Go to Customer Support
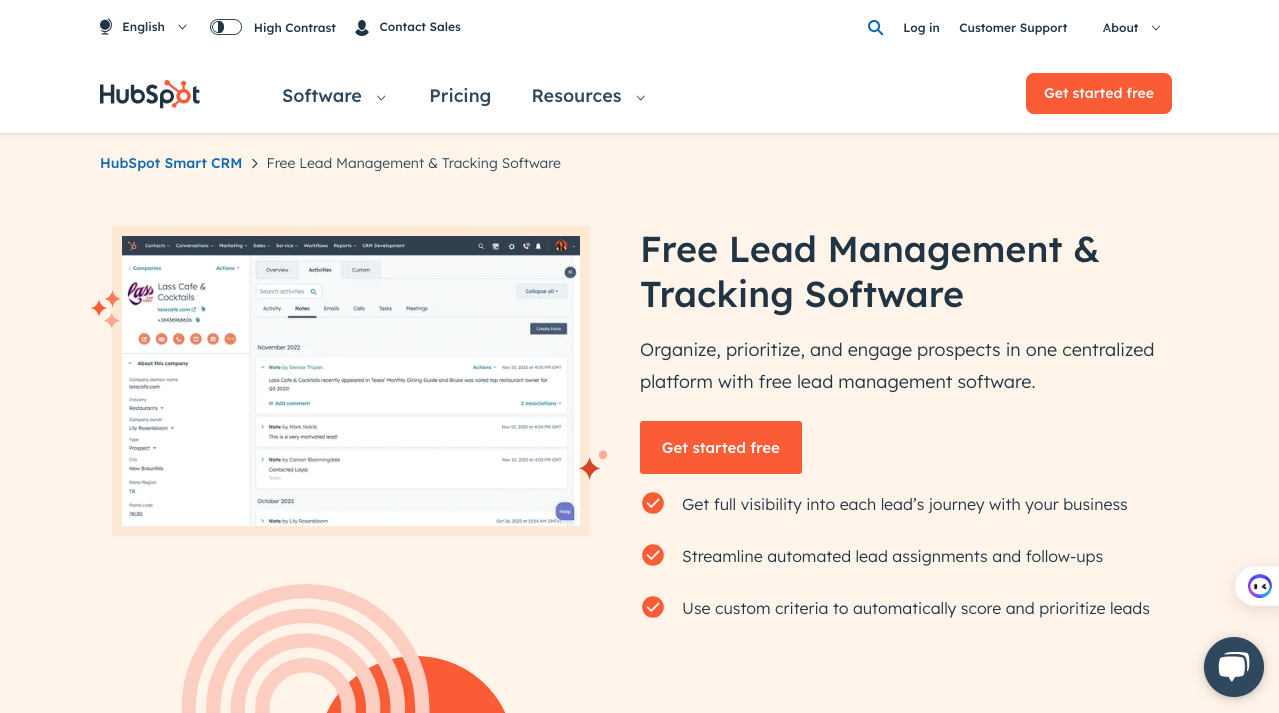 tap(1013, 28)
